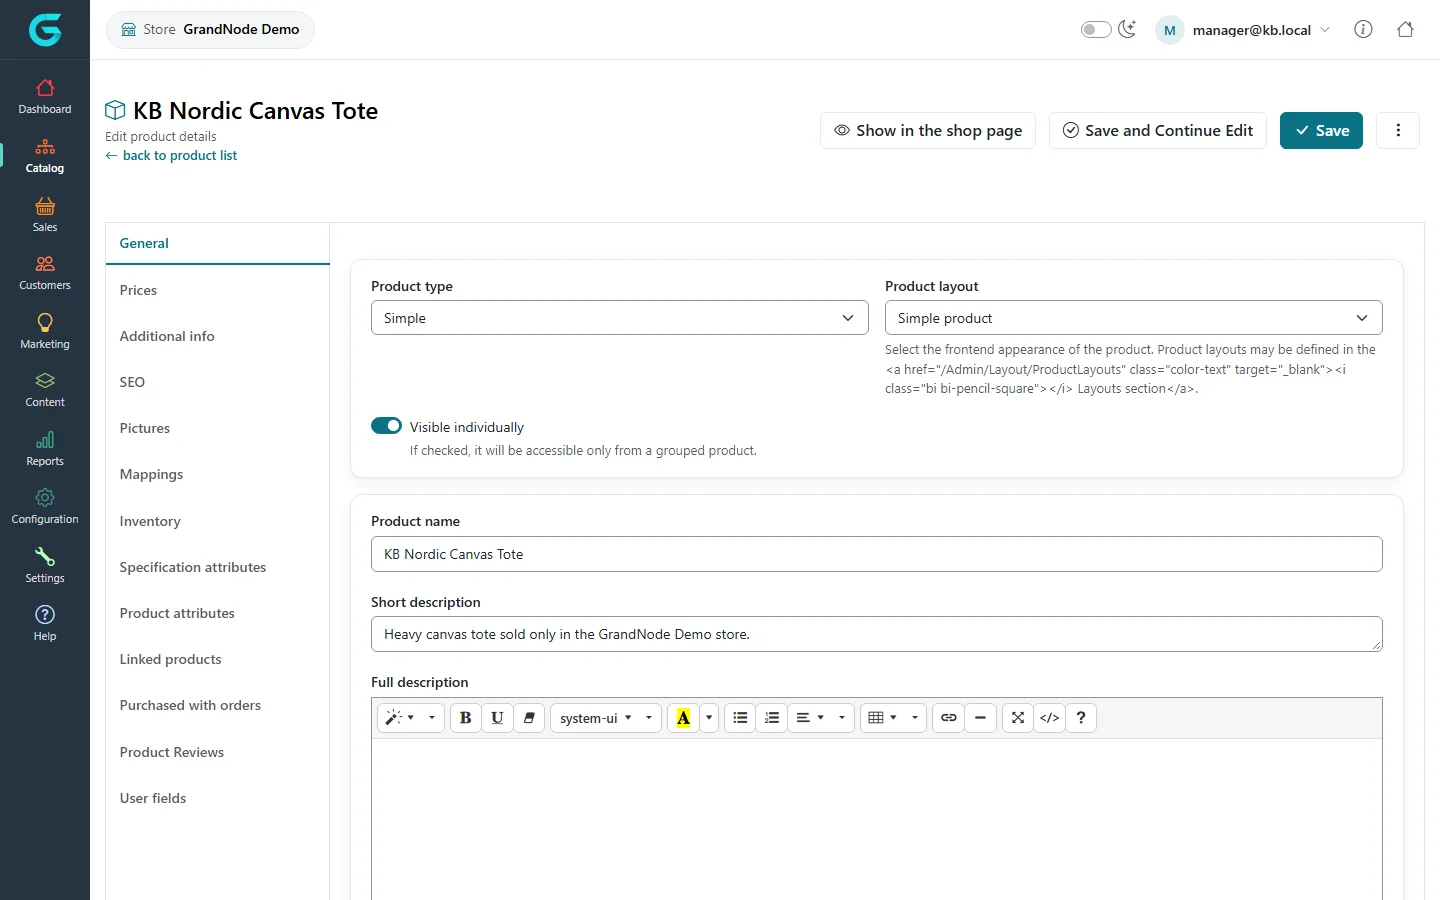Click Show in the shop page
The height and width of the screenshot is (900, 1440).
[x=928, y=130]
